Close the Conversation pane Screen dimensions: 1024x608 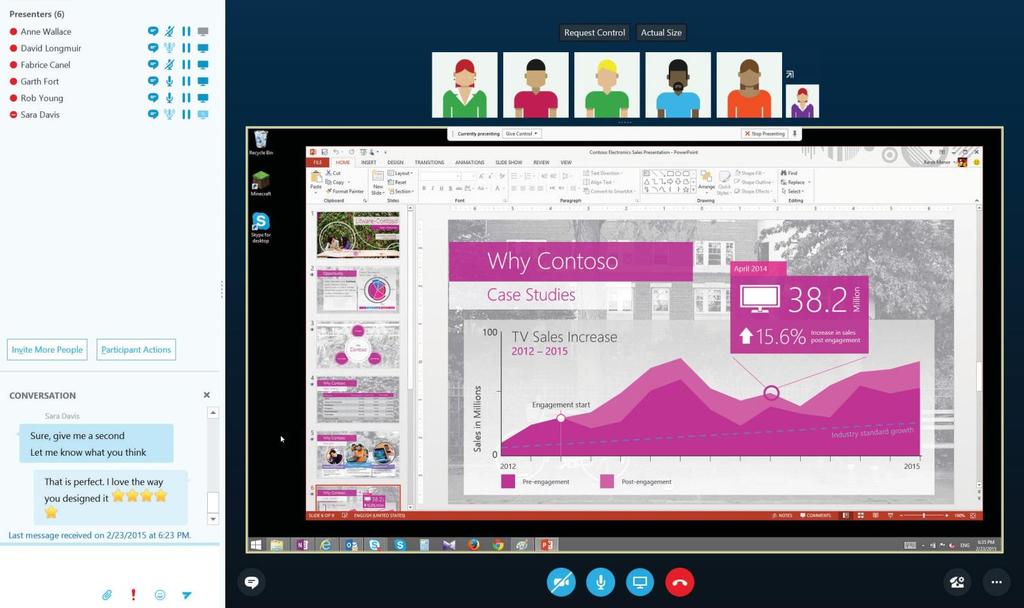tap(206, 395)
